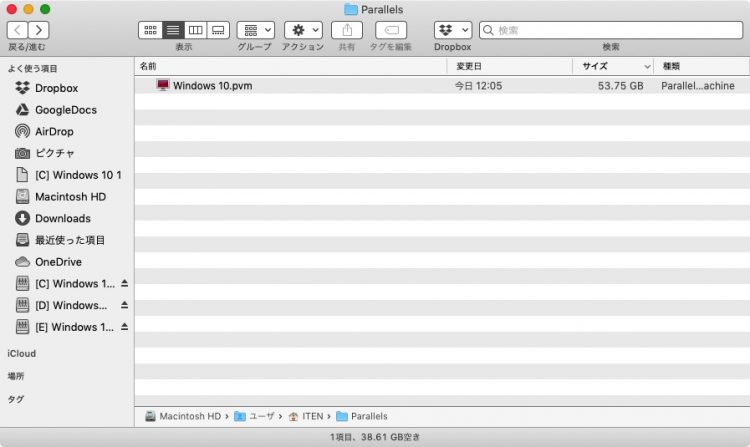The image size is (750, 447).
Task: Expand the Locations (場所) sidebar section
Action: coord(16,376)
